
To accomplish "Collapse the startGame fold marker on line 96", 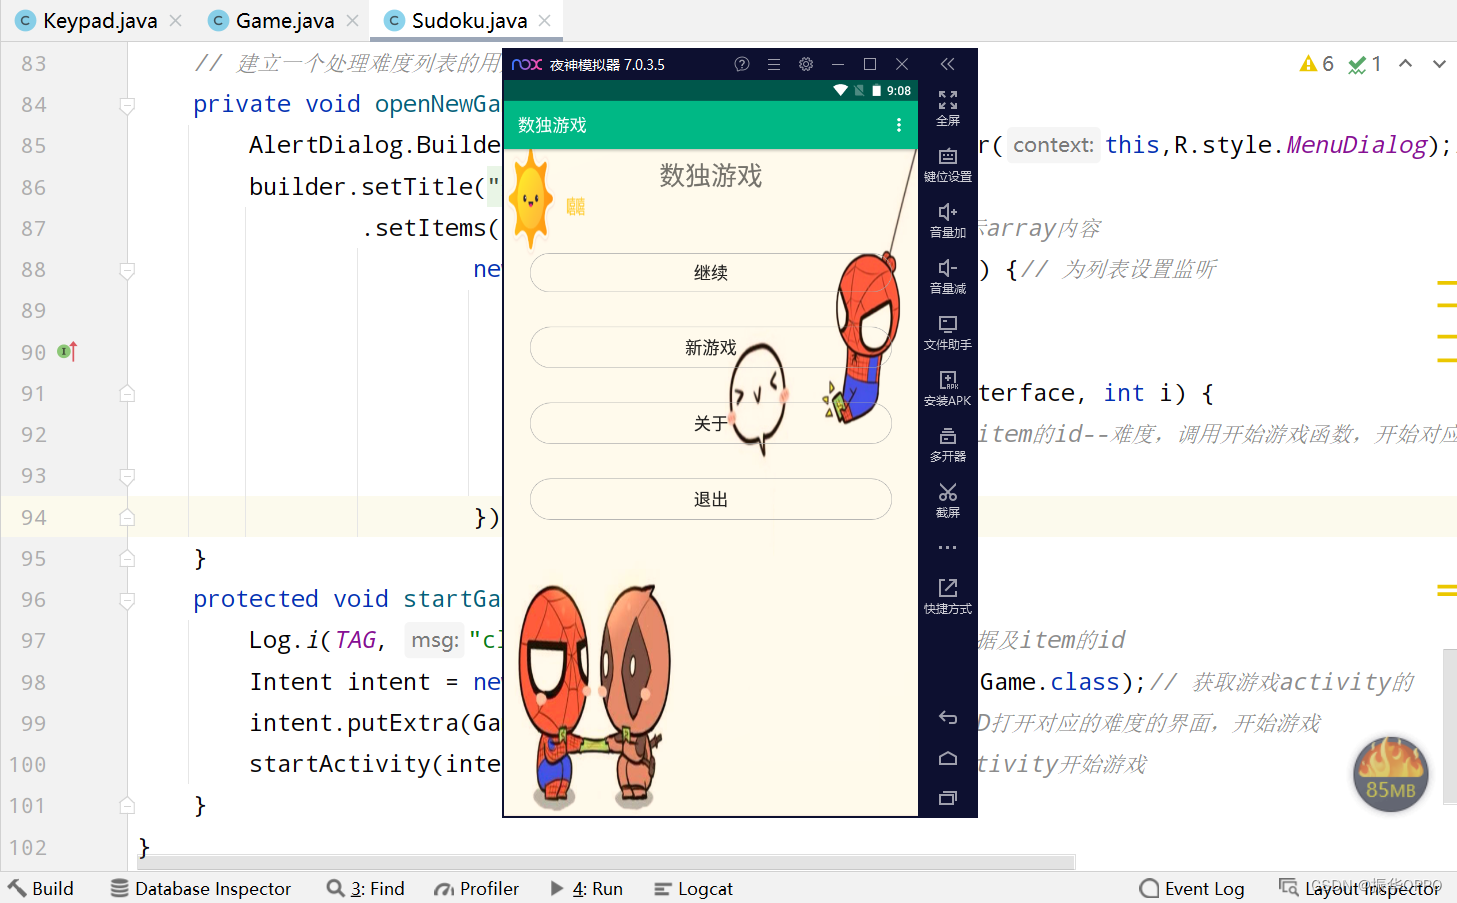I will 127,600.
